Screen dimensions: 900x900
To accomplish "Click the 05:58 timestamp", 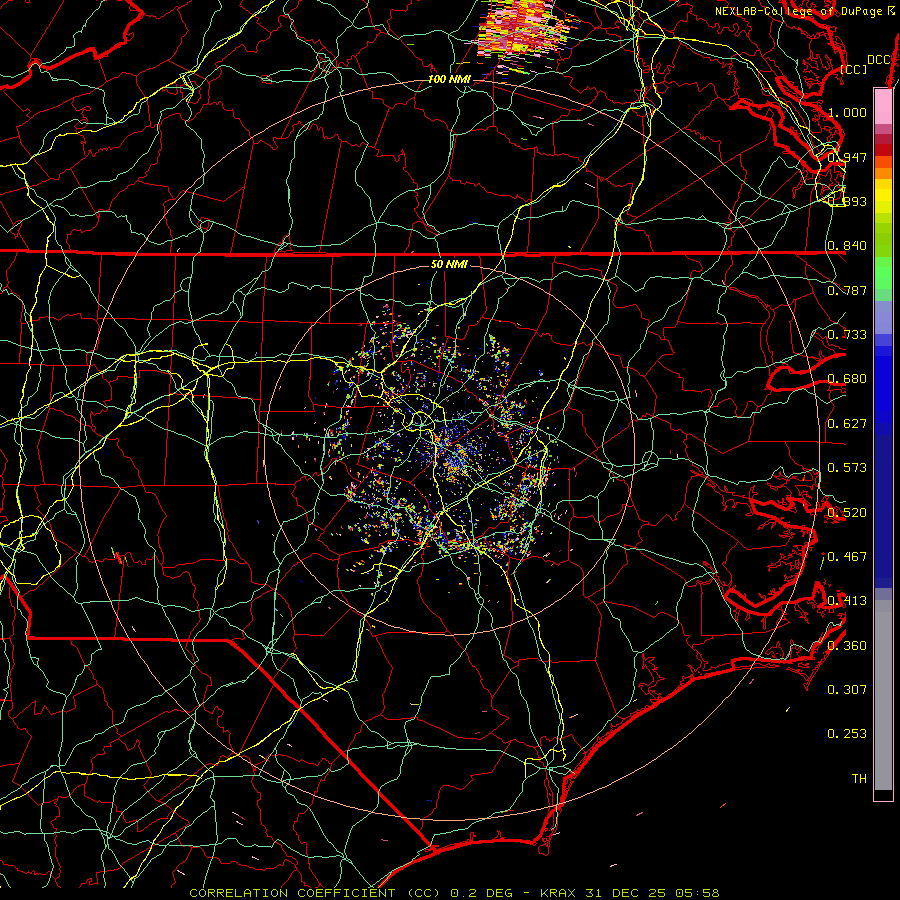I will [x=697, y=893].
